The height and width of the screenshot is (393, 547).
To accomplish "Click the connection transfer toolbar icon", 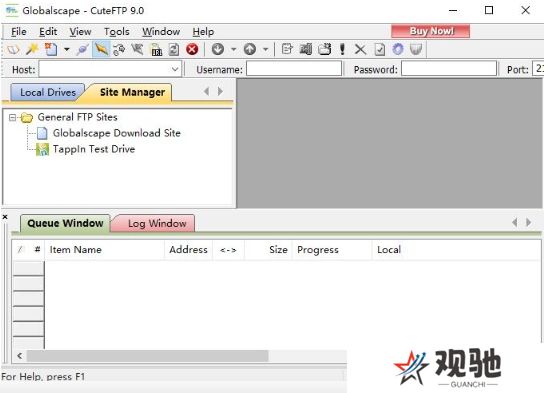I will pos(119,50).
